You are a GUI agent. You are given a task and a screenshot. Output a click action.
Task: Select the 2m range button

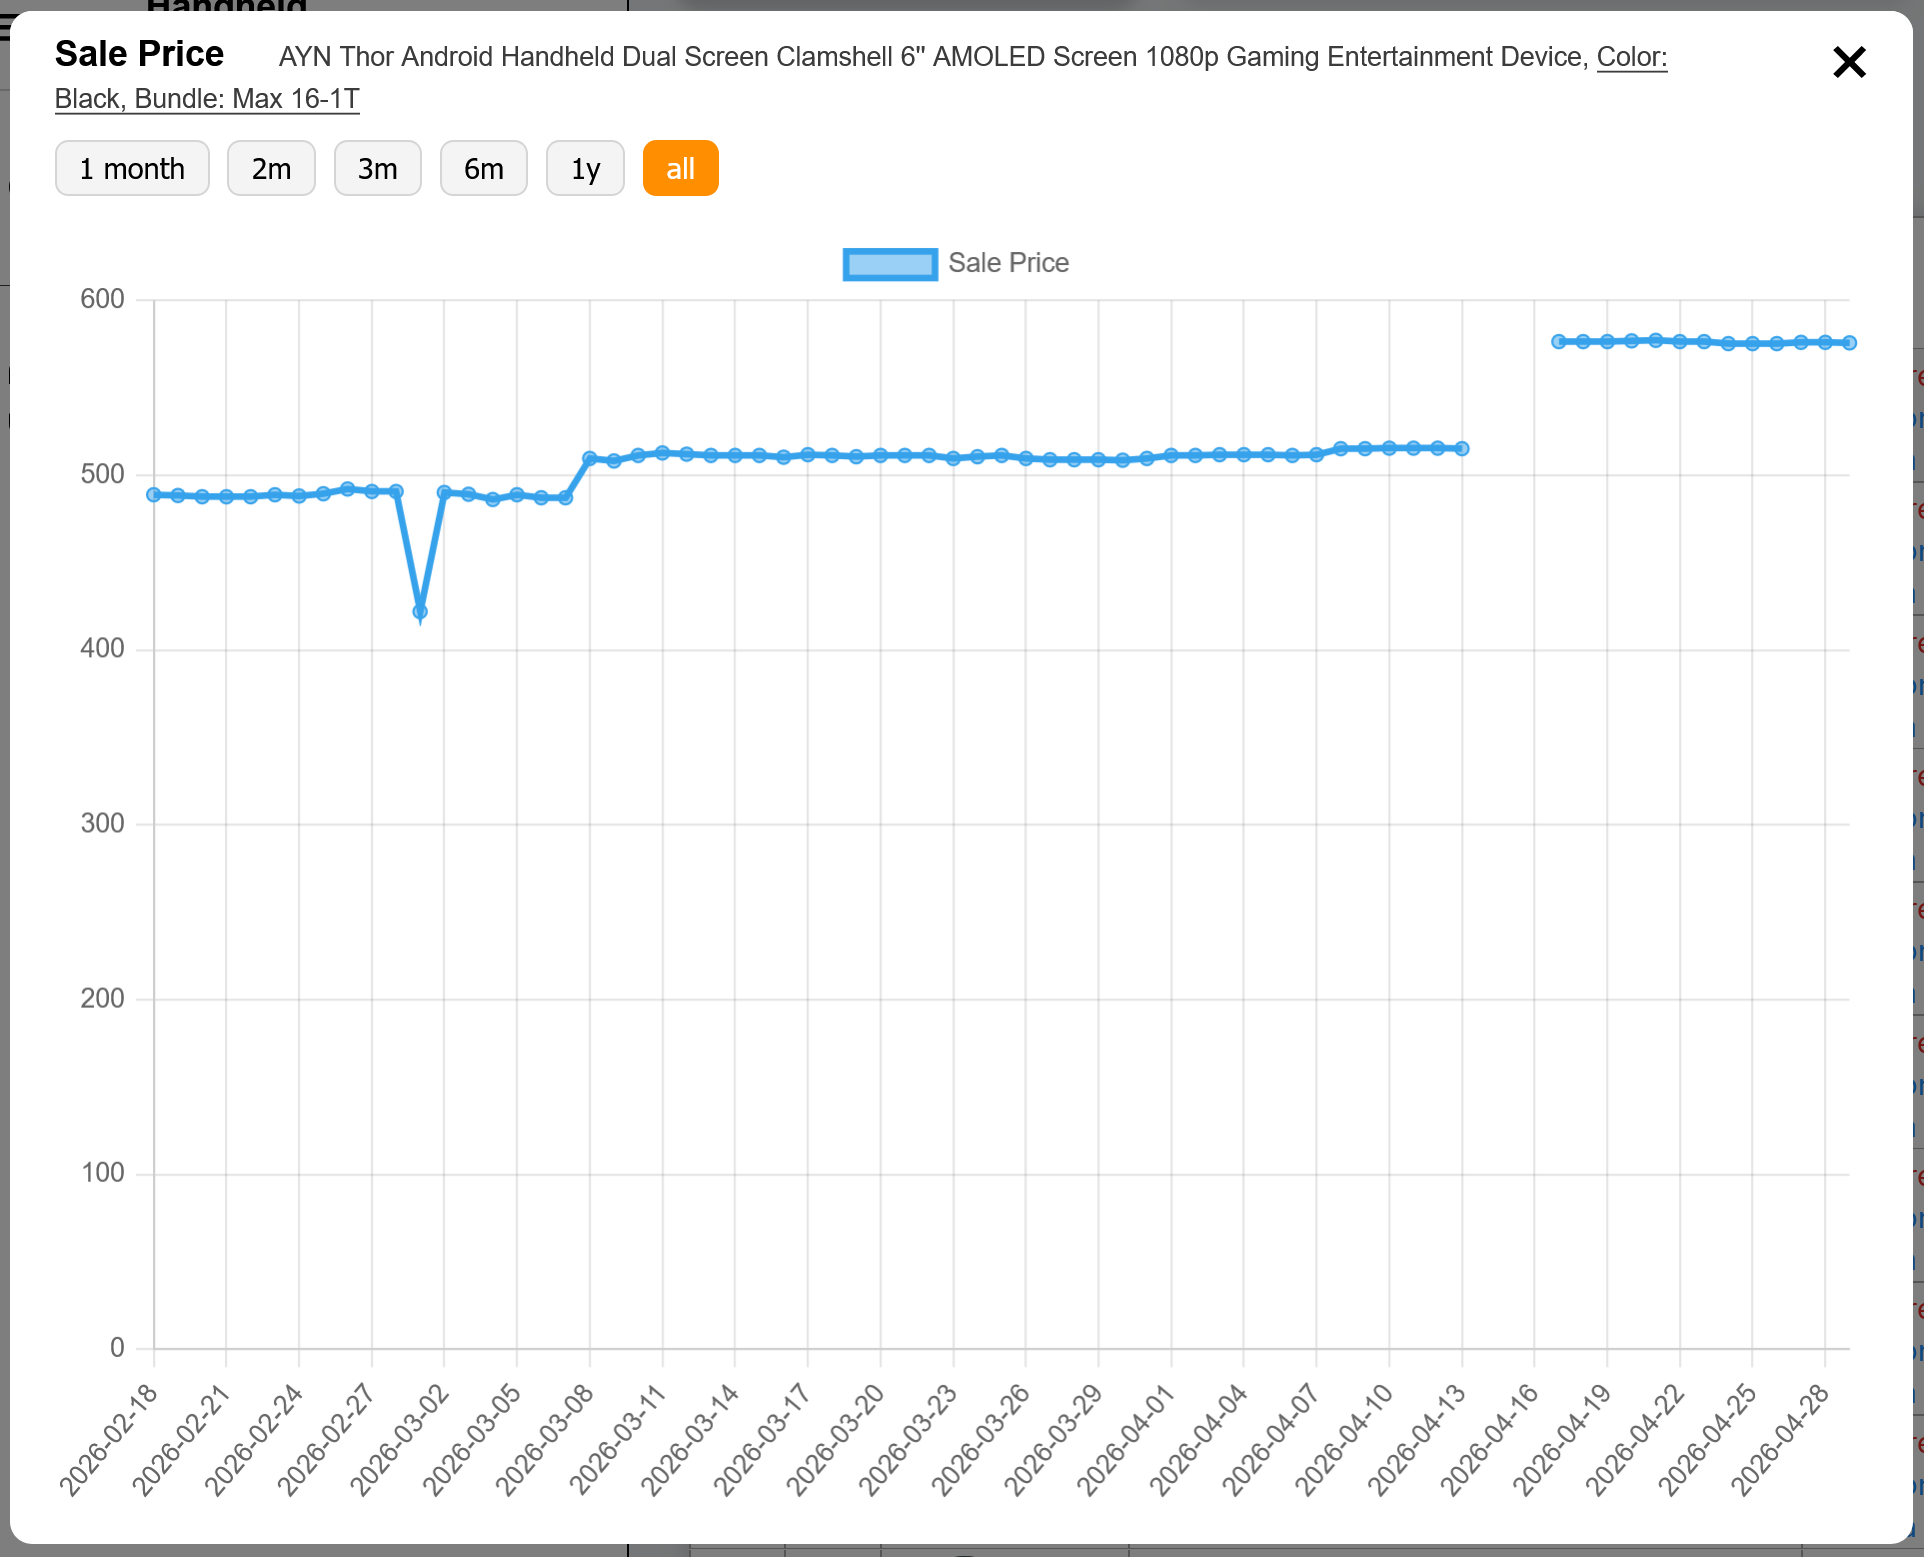click(271, 168)
